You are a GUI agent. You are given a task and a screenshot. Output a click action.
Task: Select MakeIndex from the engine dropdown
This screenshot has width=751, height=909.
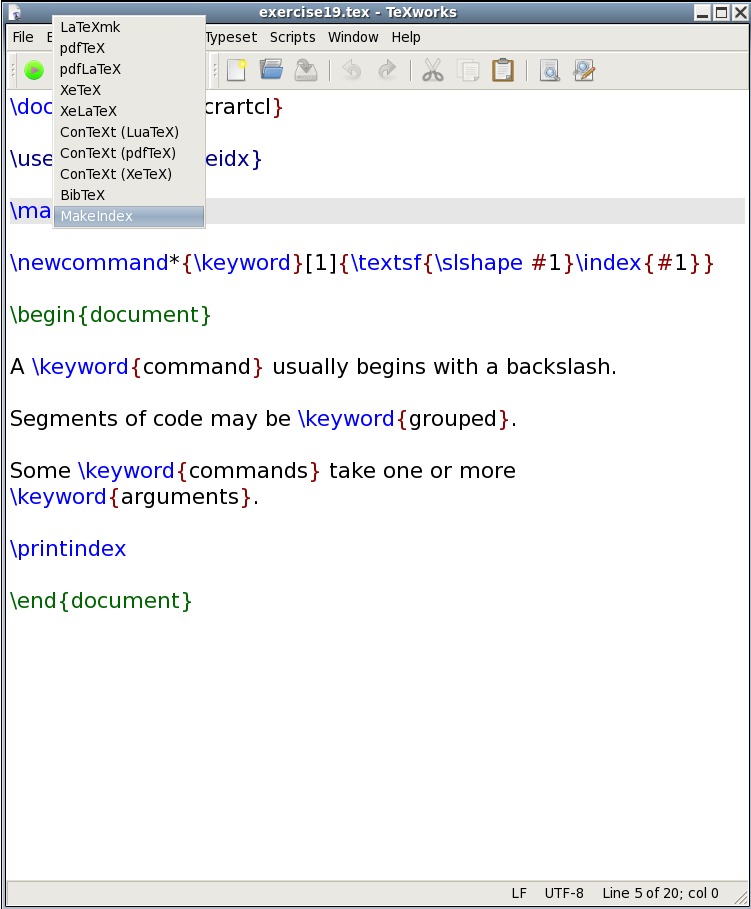pyautogui.click(x=96, y=216)
